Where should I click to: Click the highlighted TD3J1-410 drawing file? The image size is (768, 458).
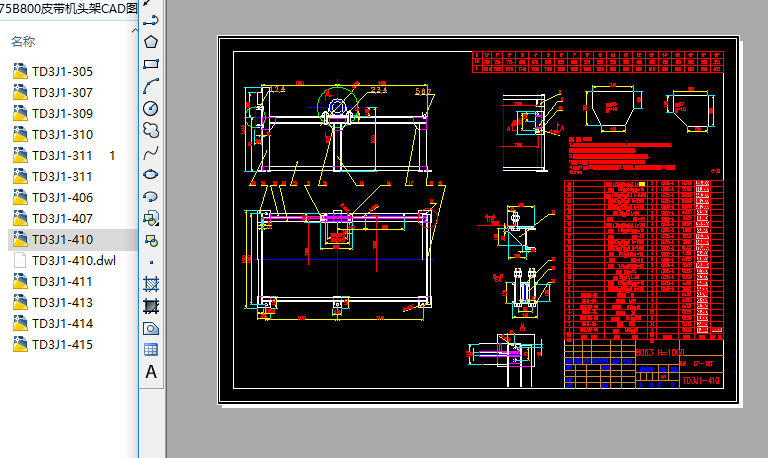(x=73, y=240)
